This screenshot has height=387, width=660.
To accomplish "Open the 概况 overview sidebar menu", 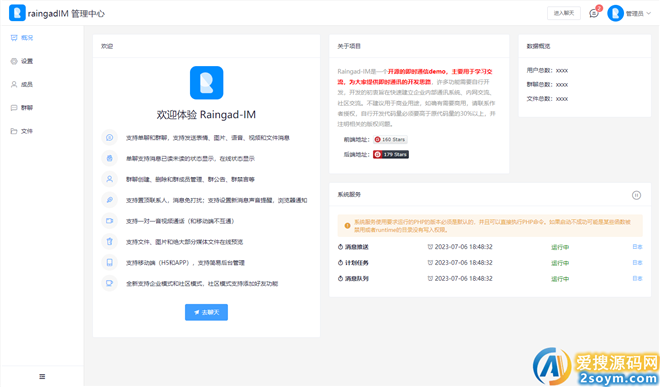I will [x=22, y=38].
